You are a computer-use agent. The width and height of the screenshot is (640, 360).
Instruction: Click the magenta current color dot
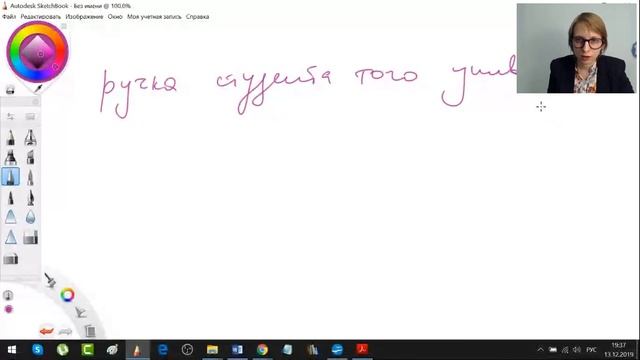coord(9,309)
